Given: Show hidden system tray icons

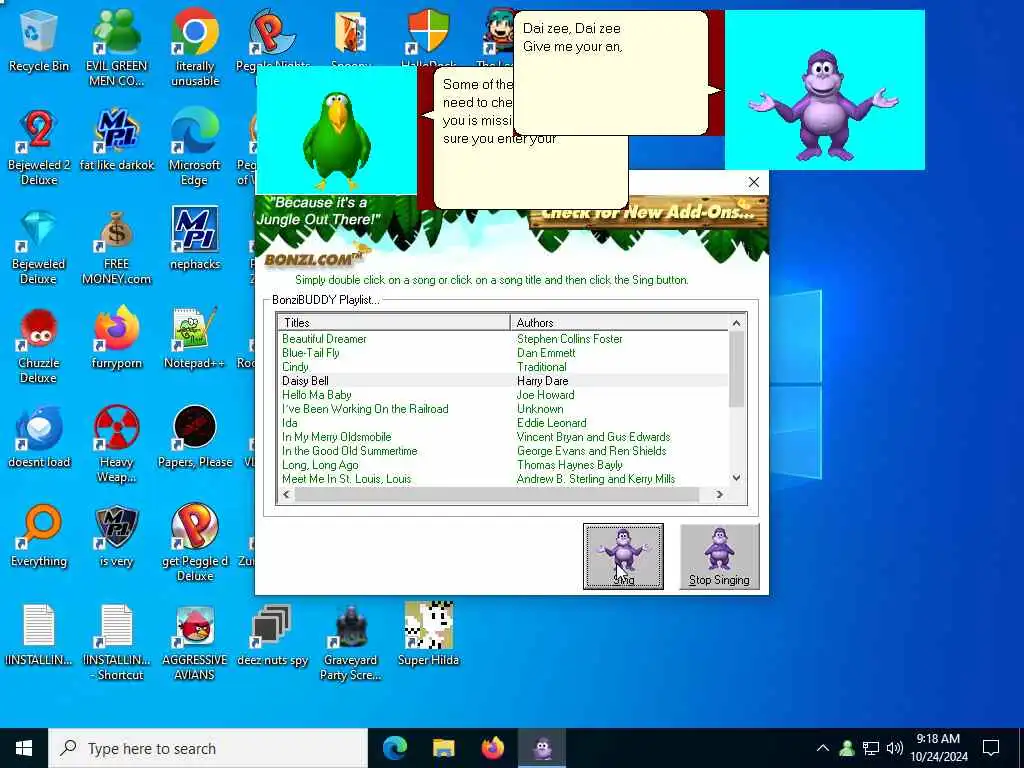Looking at the screenshot, I should [x=823, y=748].
